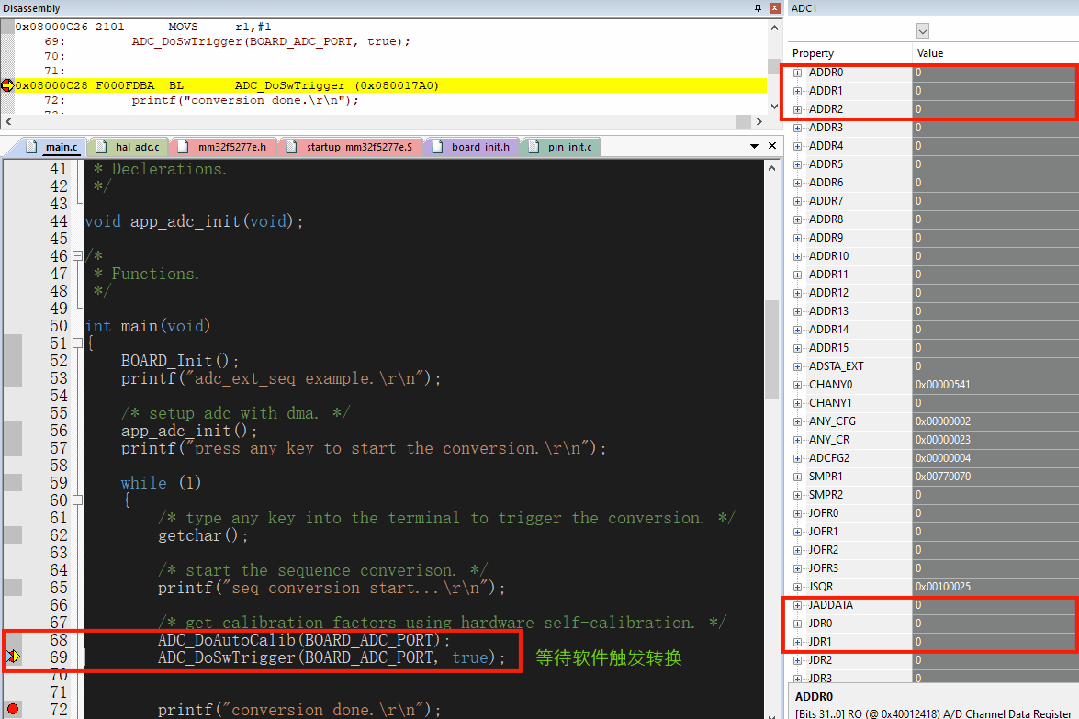Expand the JDR2 register
The width and height of the screenshot is (1079, 719).
(798, 661)
